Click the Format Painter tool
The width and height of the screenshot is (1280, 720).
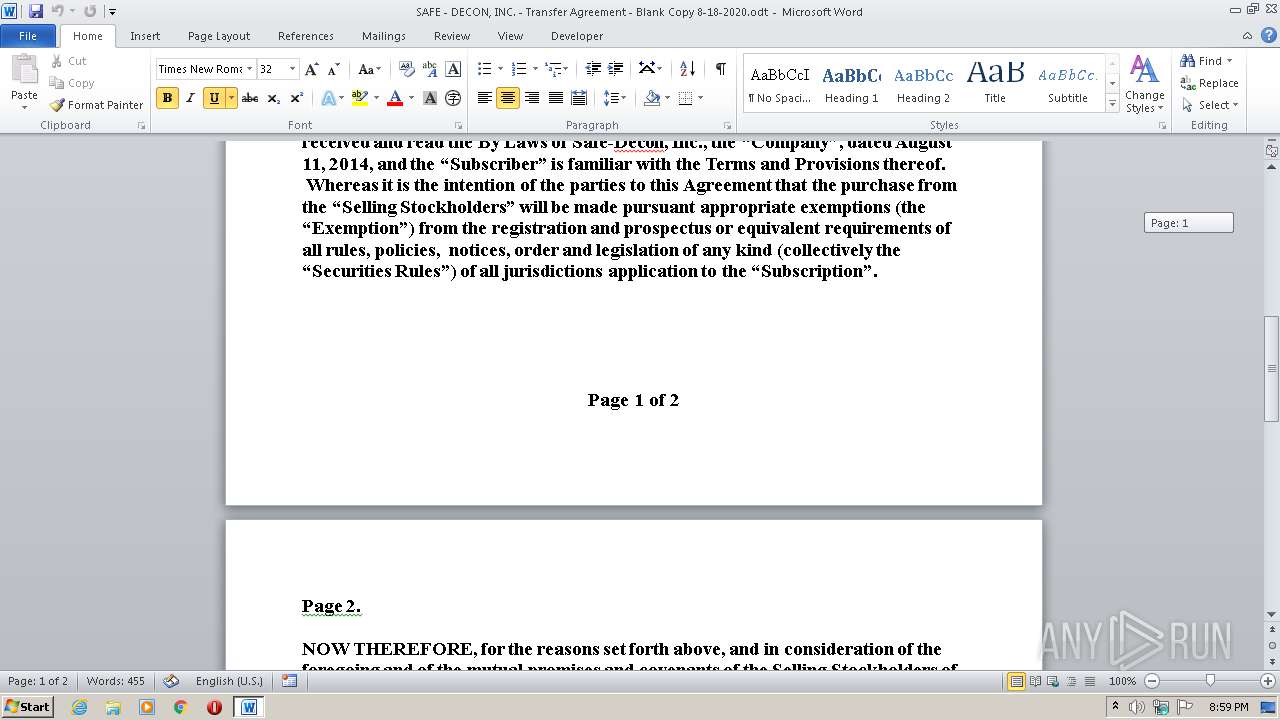click(97, 105)
